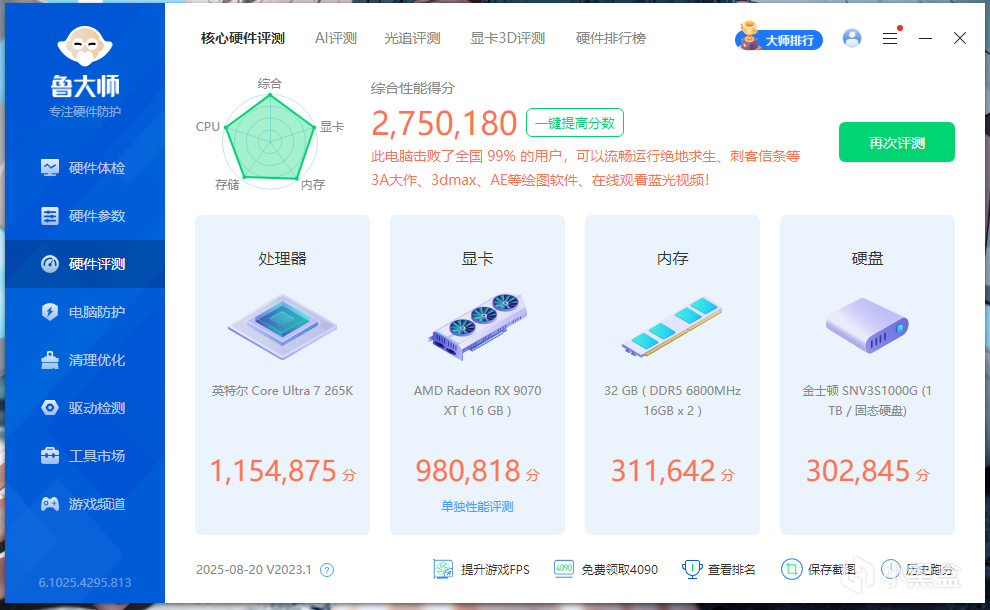990x610 pixels.
Task: Click 历史跑分 clock icon
Action: (x=891, y=569)
